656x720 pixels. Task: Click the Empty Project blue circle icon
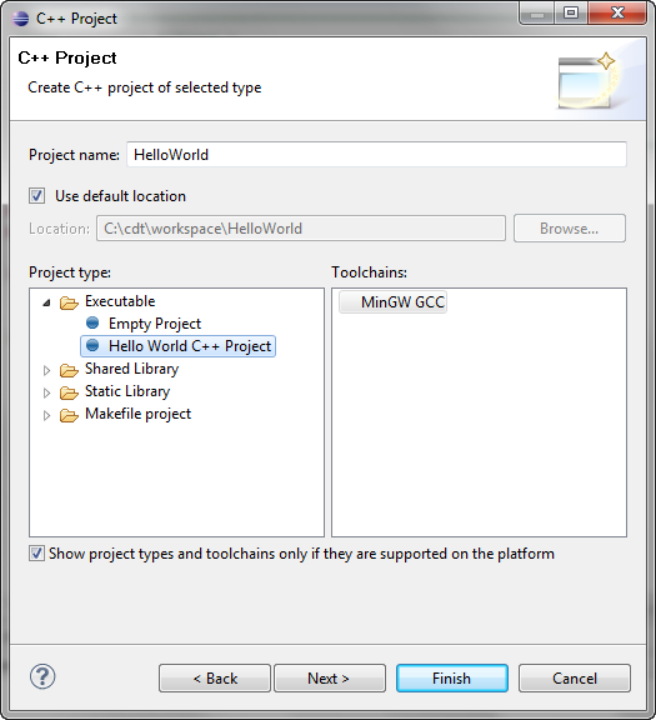(x=93, y=324)
